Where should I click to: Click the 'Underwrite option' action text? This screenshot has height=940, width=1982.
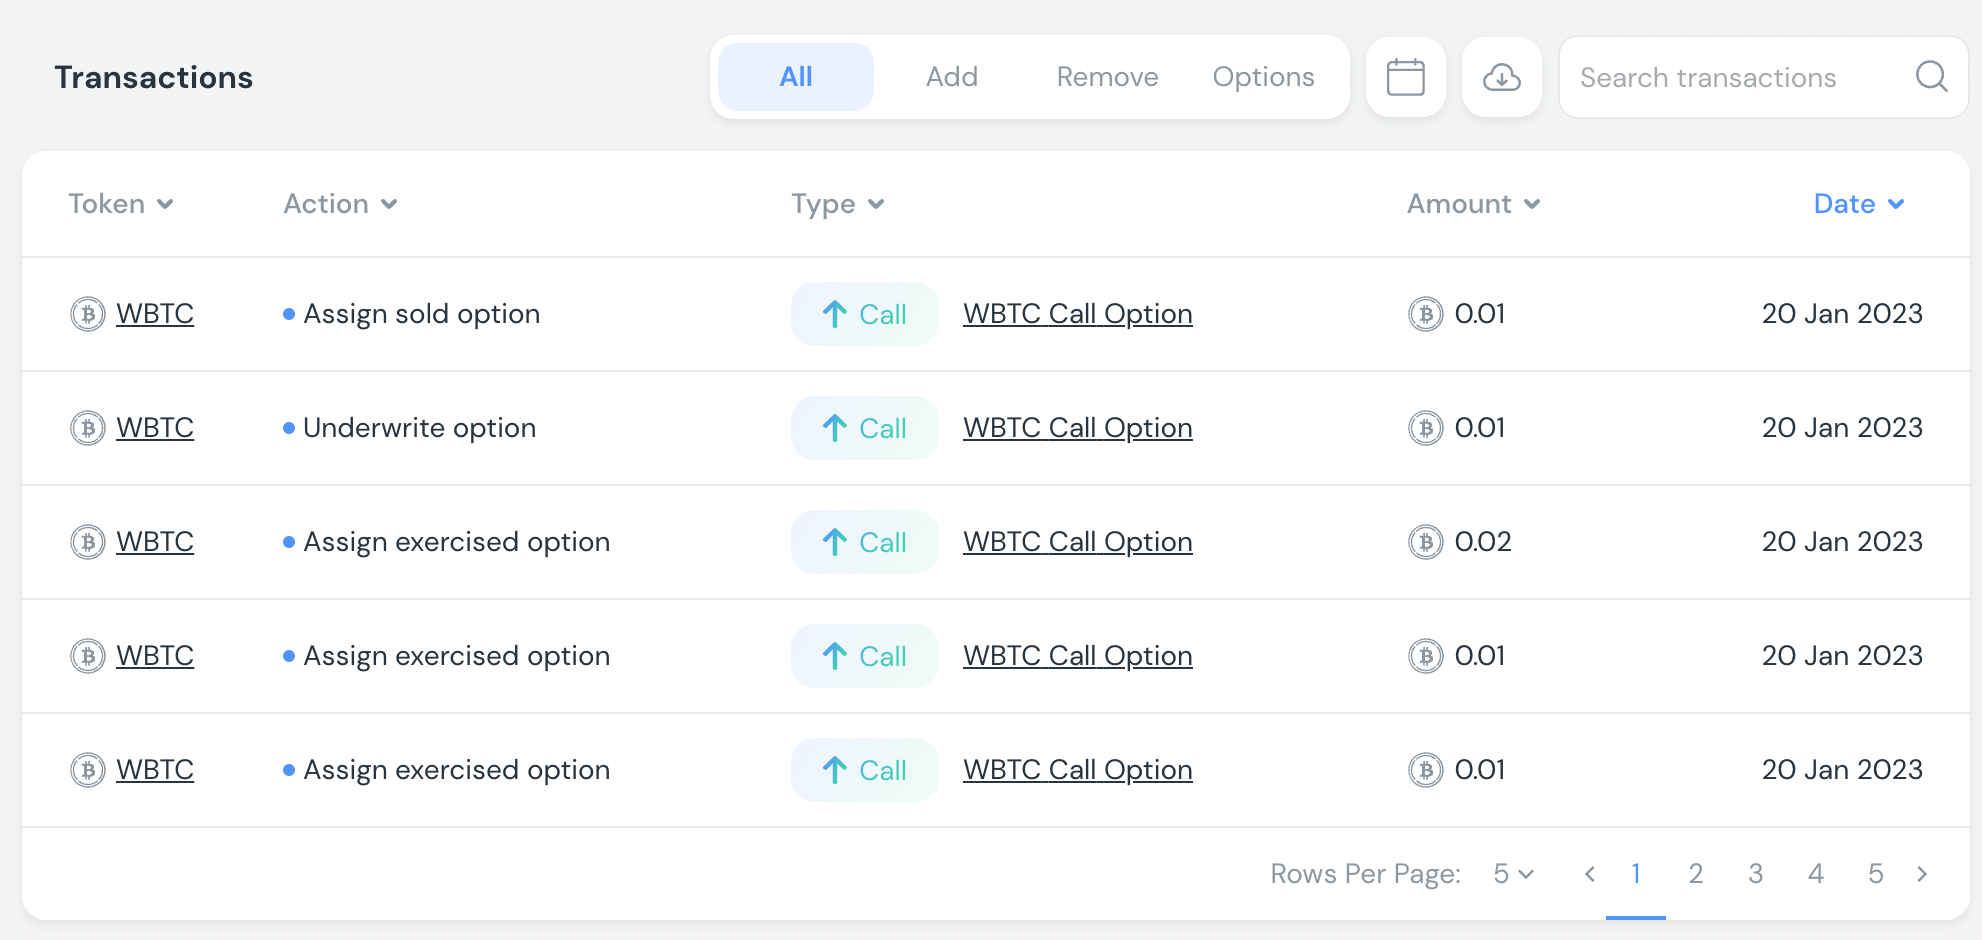(420, 428)
